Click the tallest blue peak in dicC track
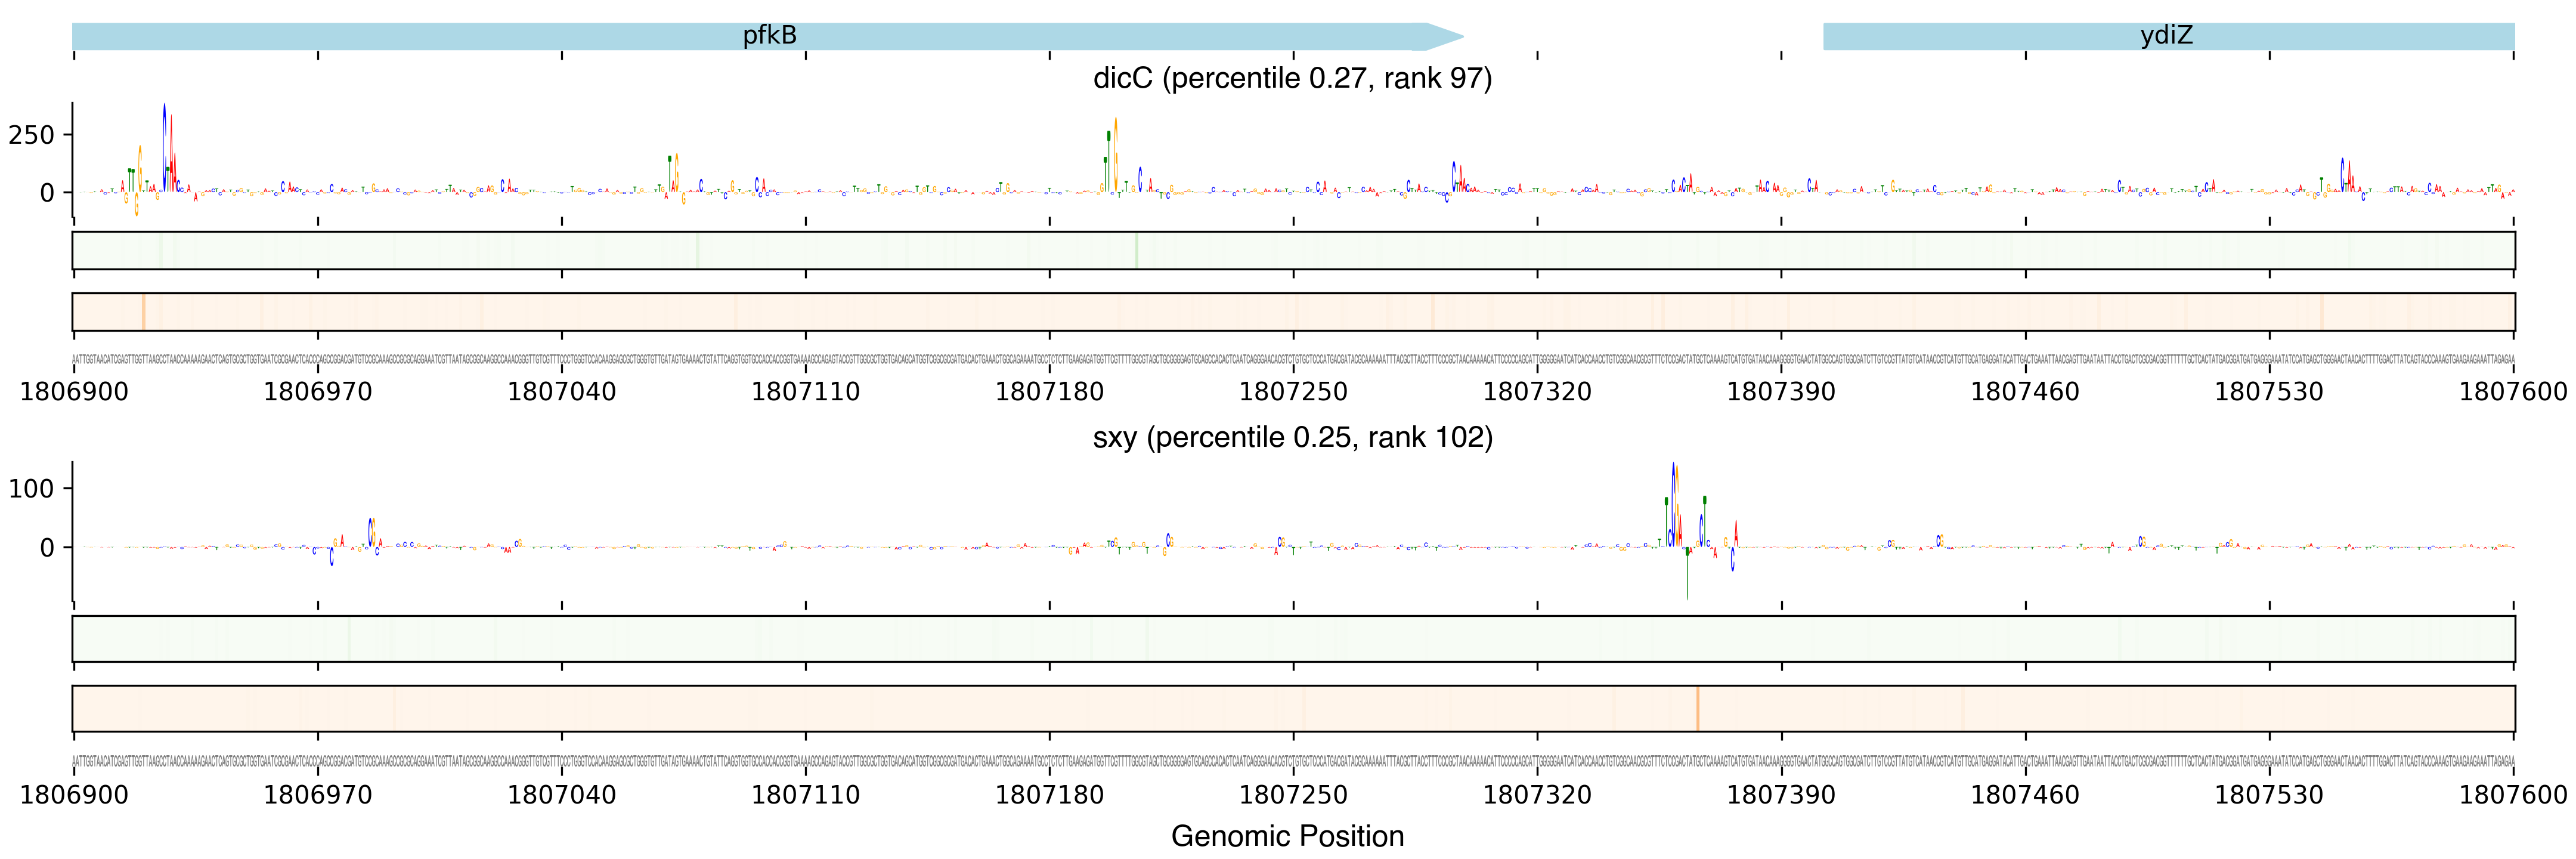2576x859 pixels. pos(164,145)
